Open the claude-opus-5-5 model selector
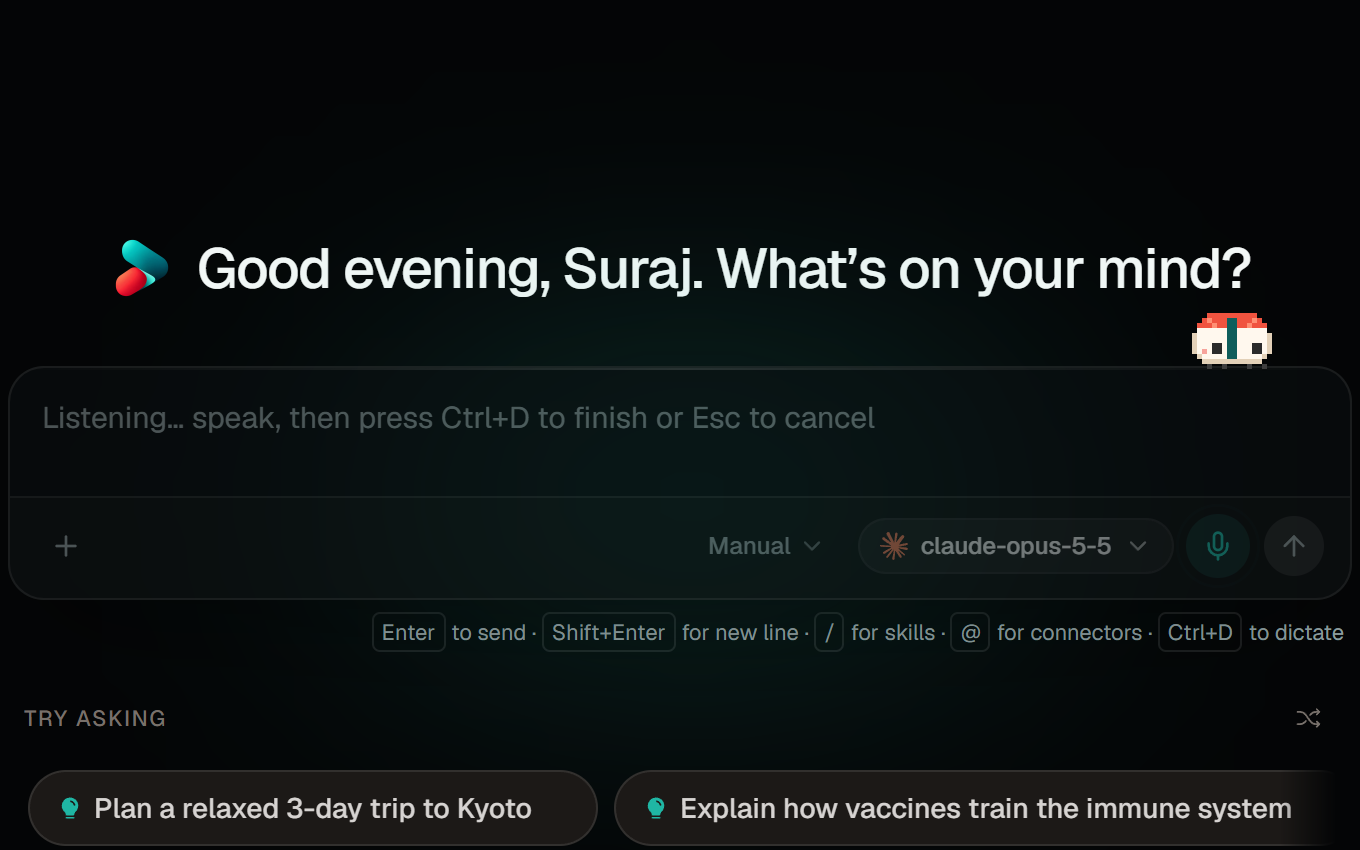The height and width of the screenshot is (850, 1360). pos(1015,546)
